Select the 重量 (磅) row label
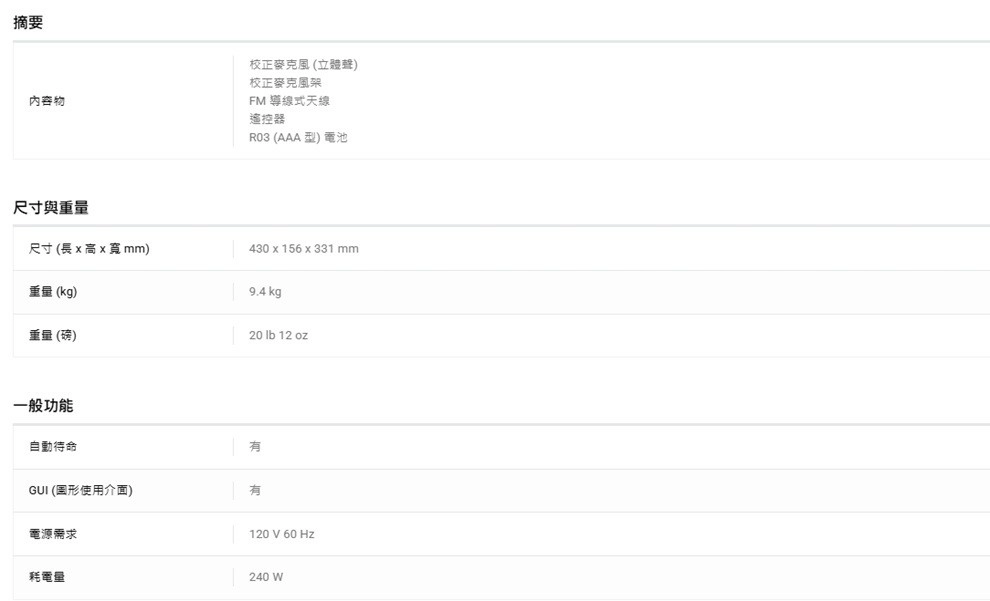The width and height of the screenshot is (990, 601). [53, 335]
